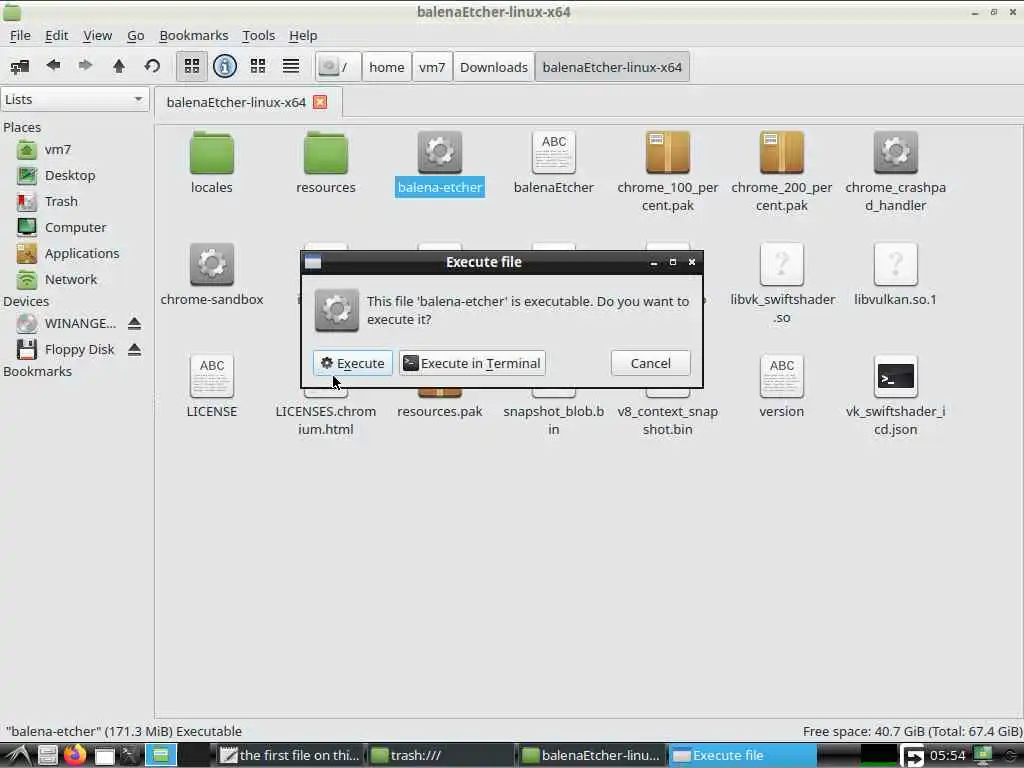Open Firefox from the taskbar

point(75,756)
